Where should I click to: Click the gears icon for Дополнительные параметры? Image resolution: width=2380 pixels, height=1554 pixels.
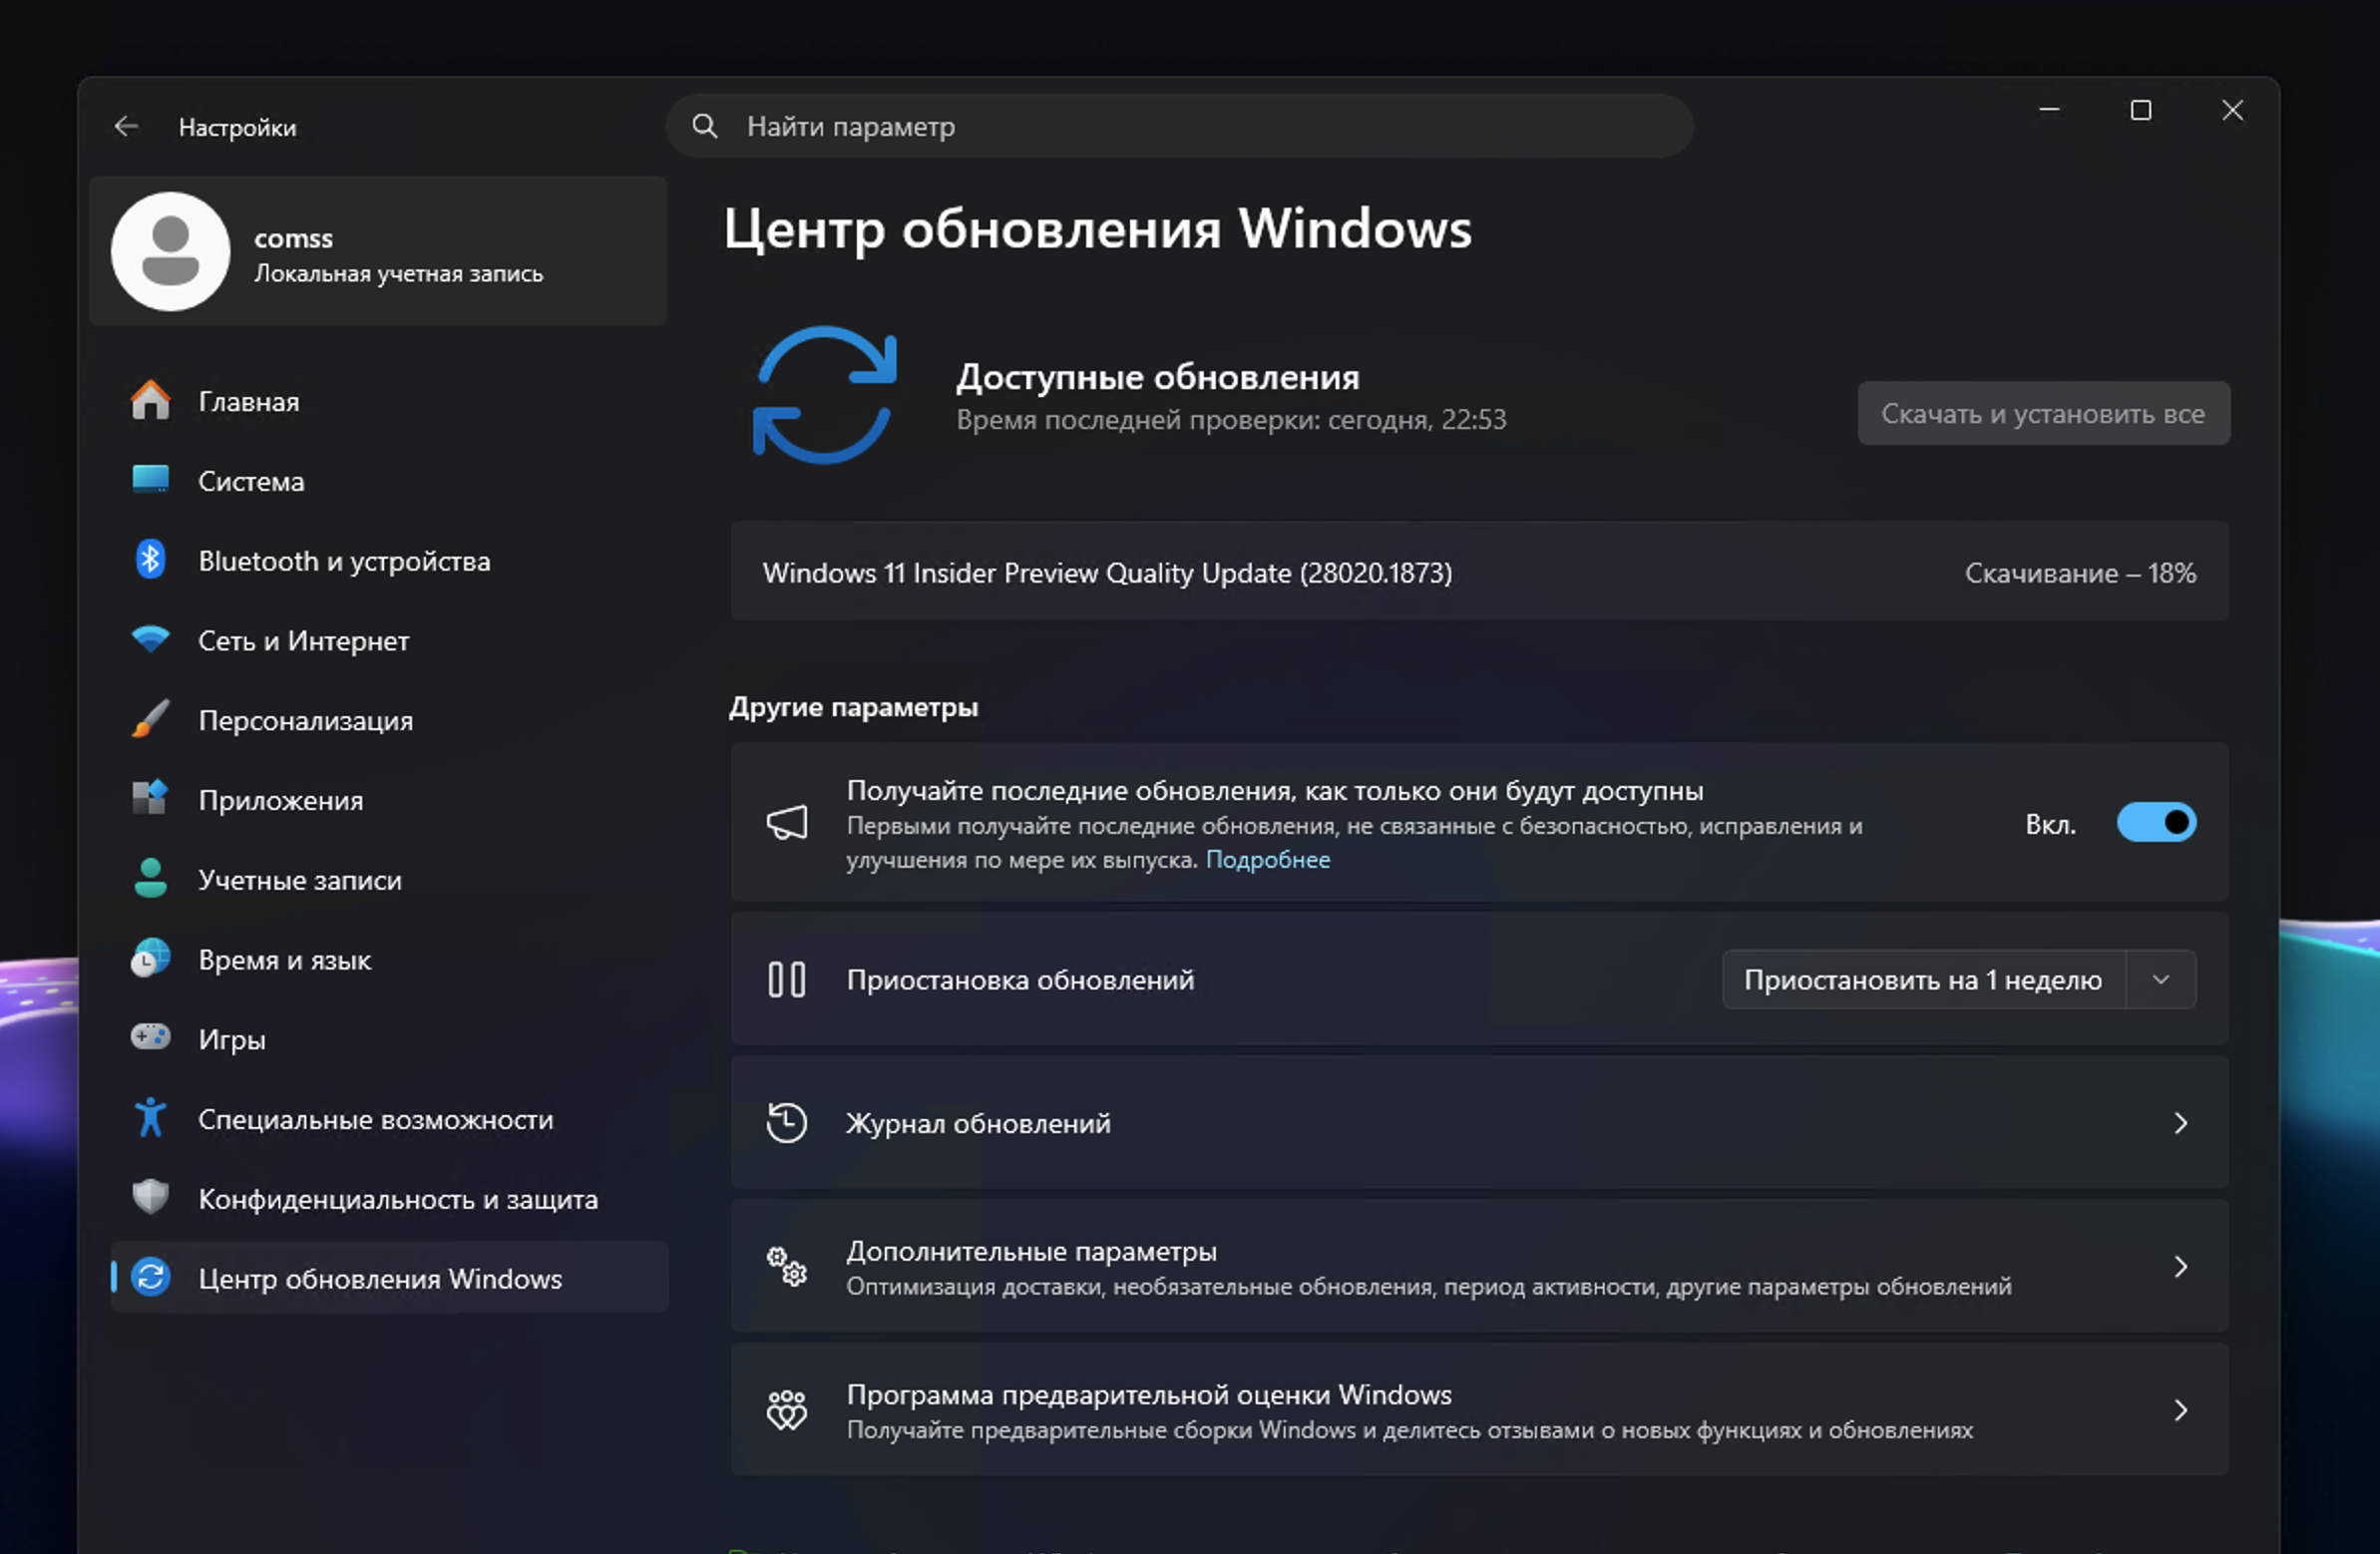point(787,1266)
